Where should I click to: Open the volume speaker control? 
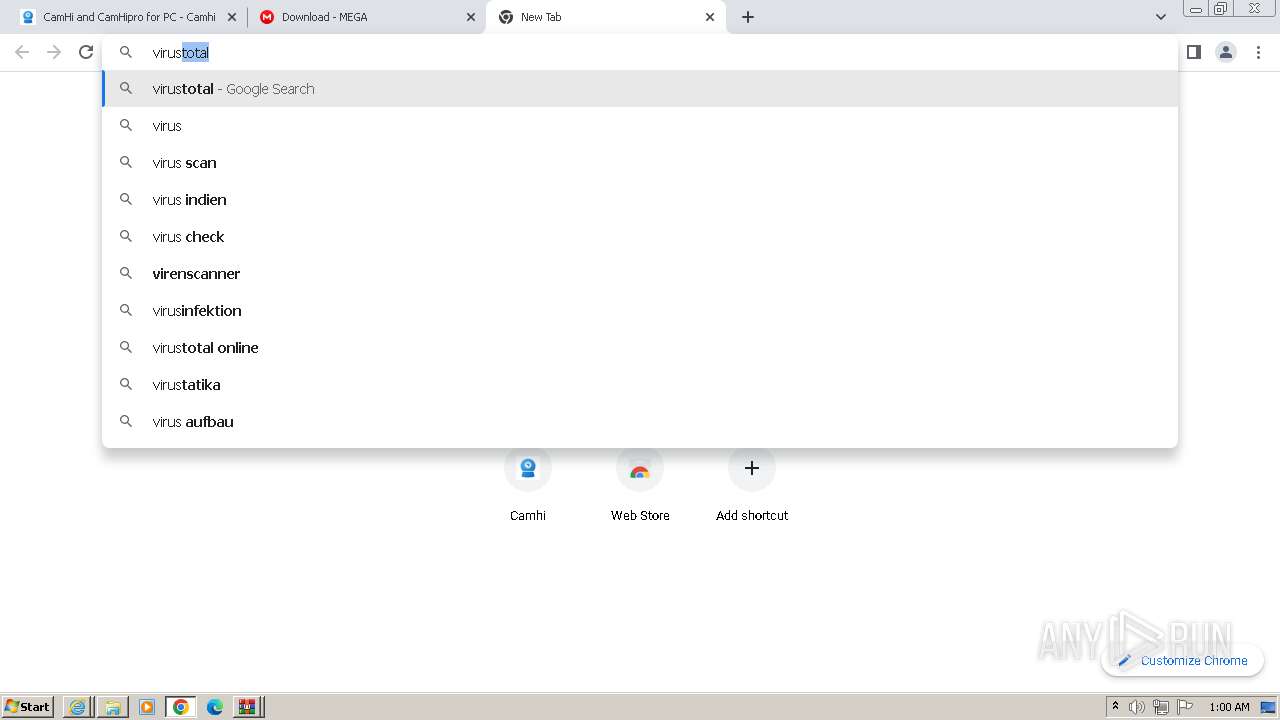click(x=1137, y=707)
